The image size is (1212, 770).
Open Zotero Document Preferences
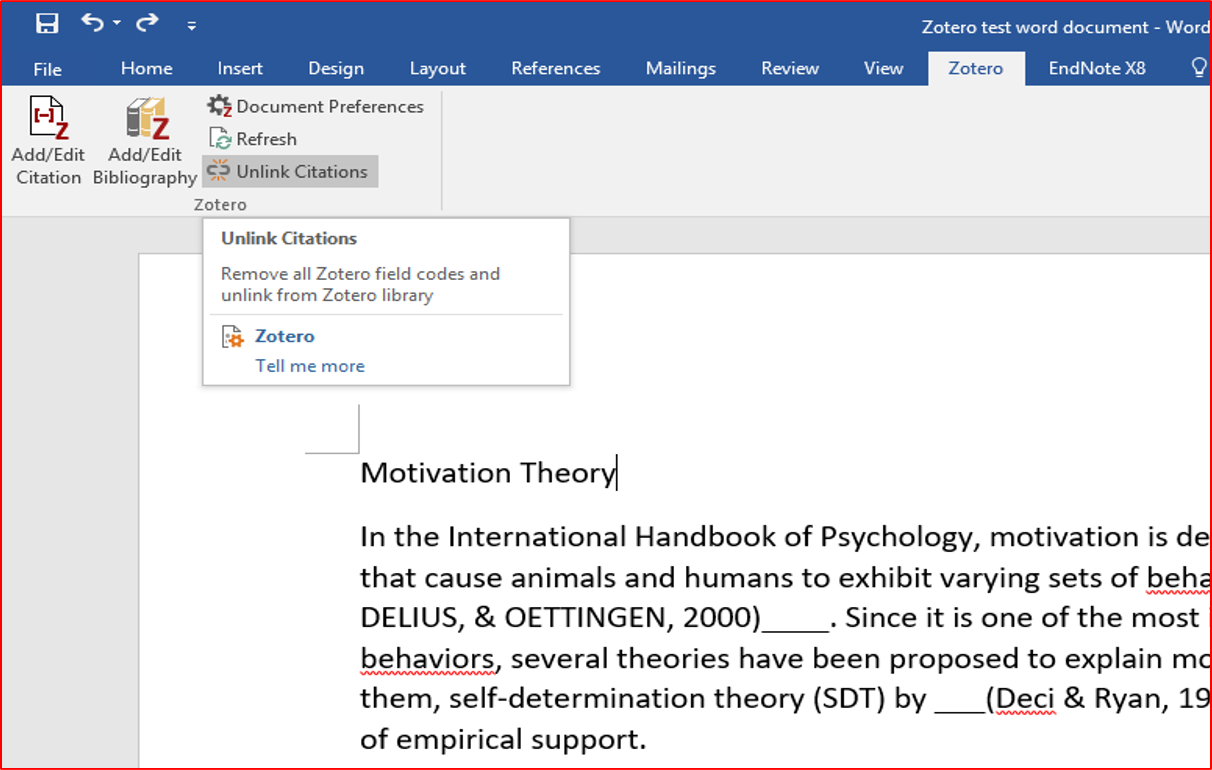click(x=316, y=106)
